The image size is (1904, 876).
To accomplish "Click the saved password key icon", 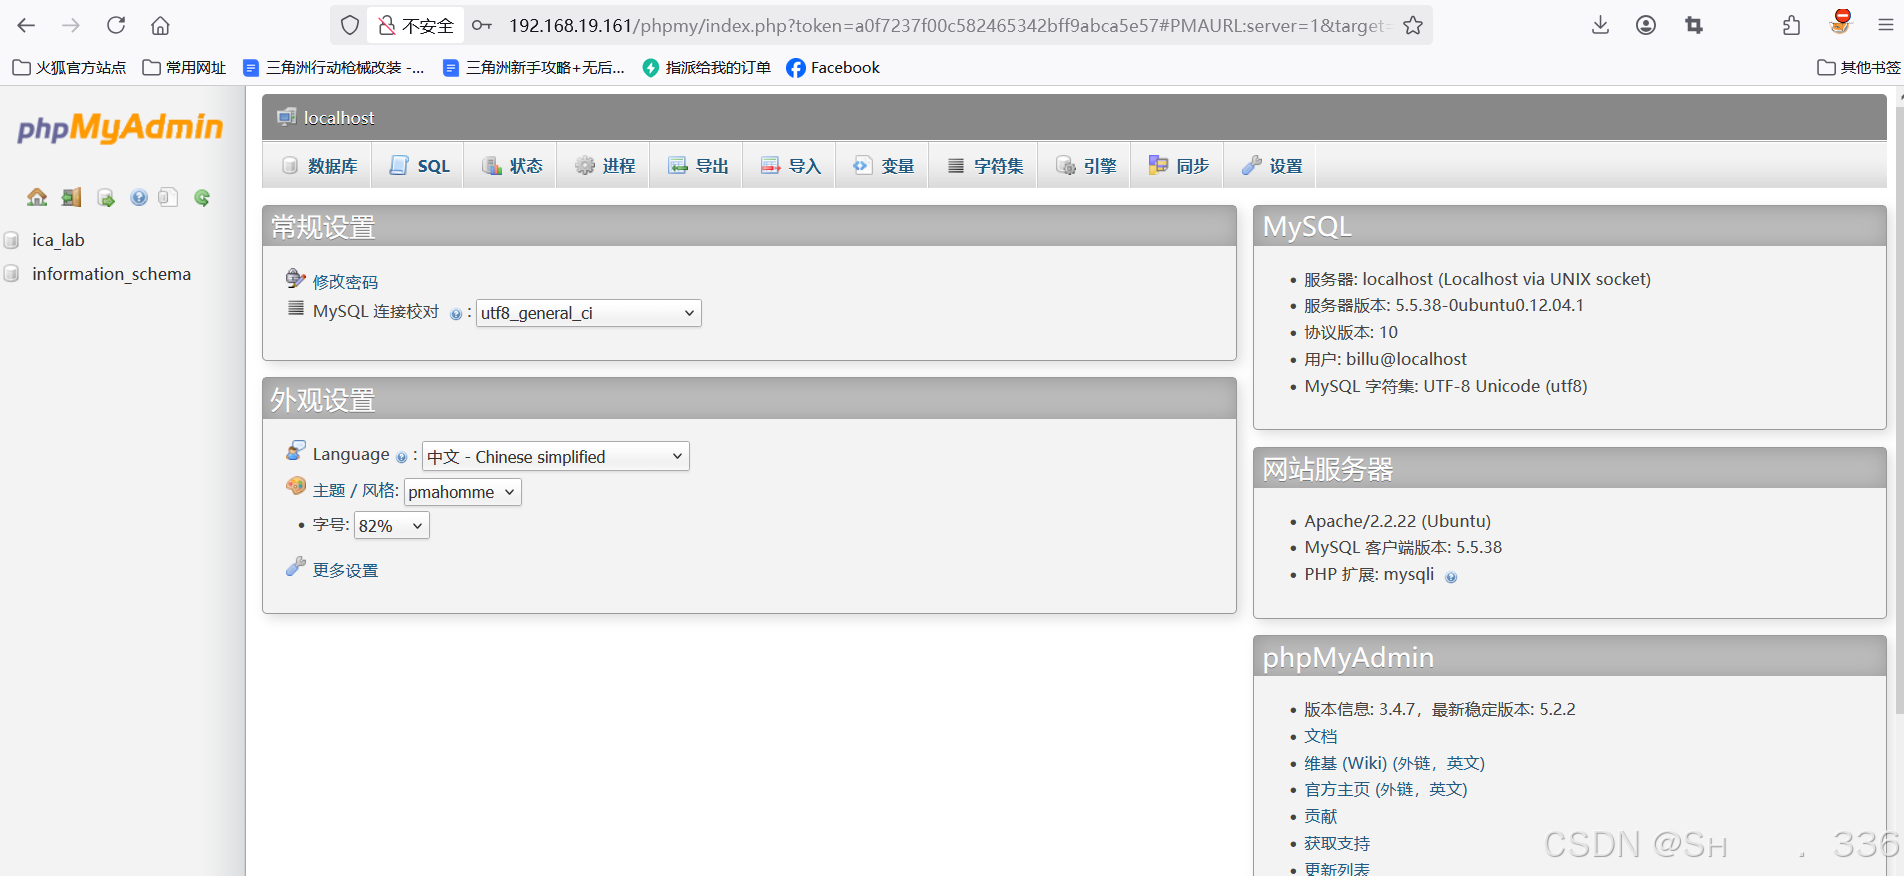I will [482, 25].
